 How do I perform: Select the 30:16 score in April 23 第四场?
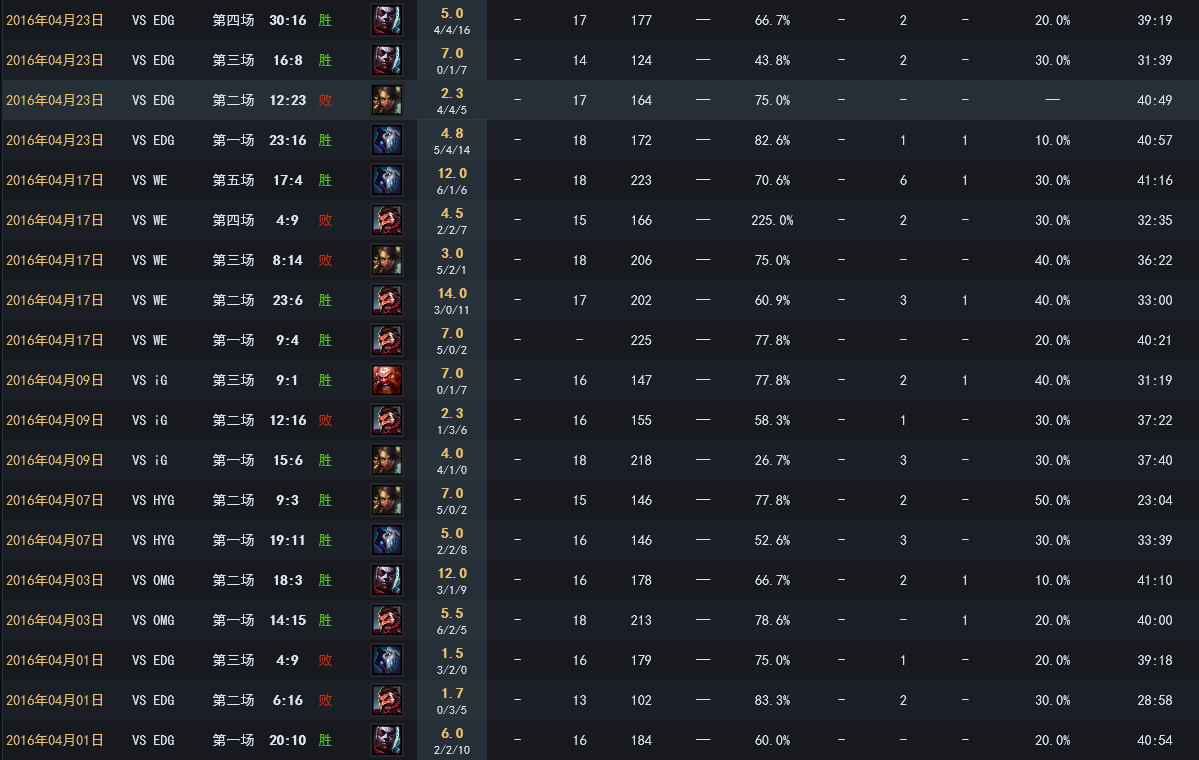coord(288,20)
